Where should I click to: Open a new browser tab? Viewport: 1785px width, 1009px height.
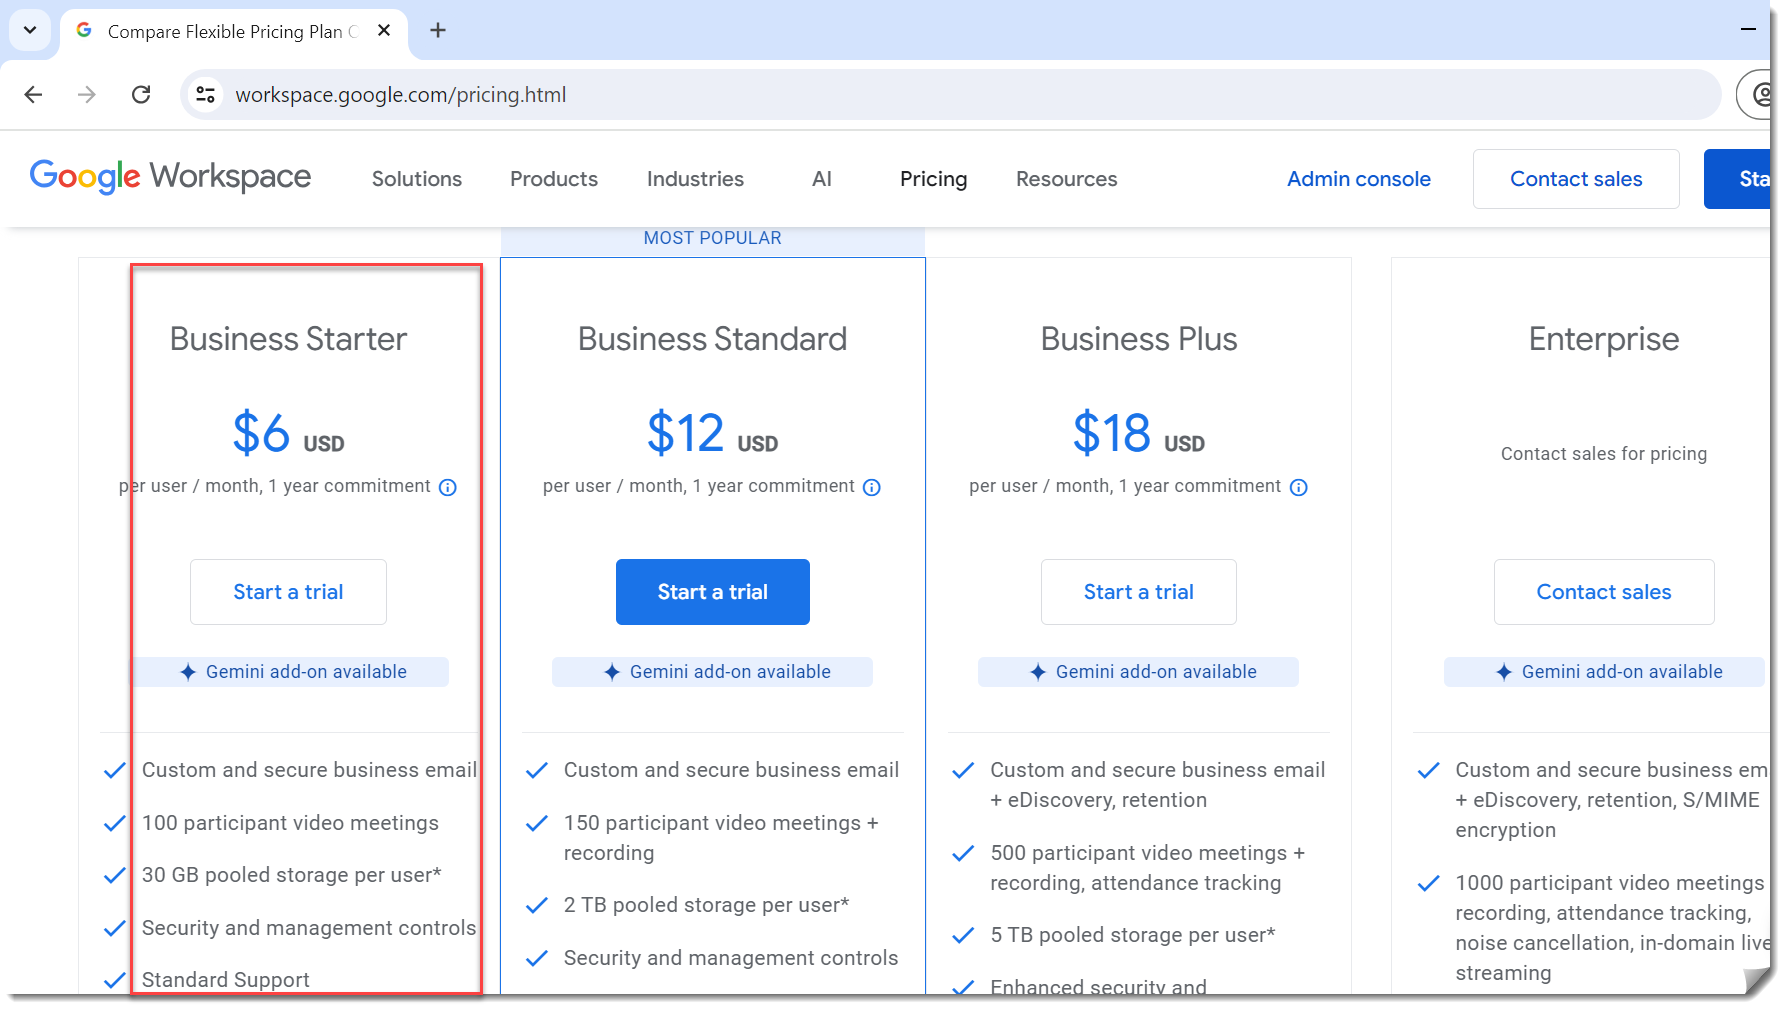(x=438, y=31)
